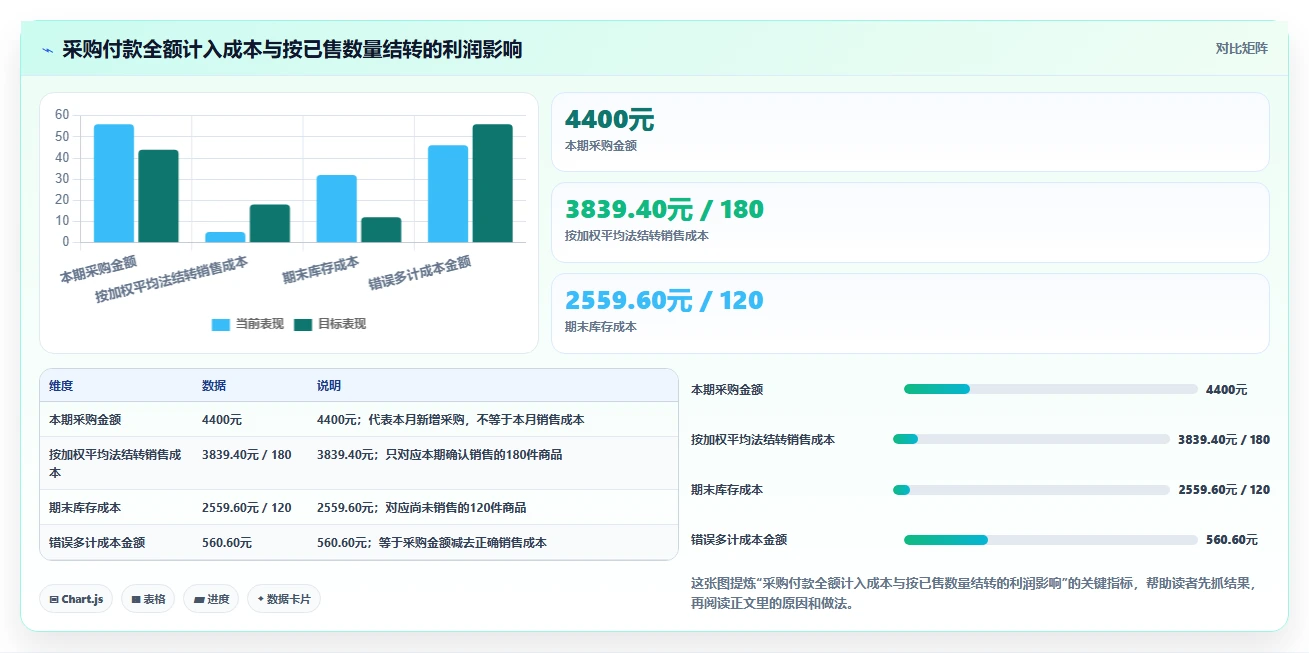The height and width of the screenshot is (653, 1309).
Task: Click the tallest dark green bar for 错误多计成本金额
Action: click(493, 183)
